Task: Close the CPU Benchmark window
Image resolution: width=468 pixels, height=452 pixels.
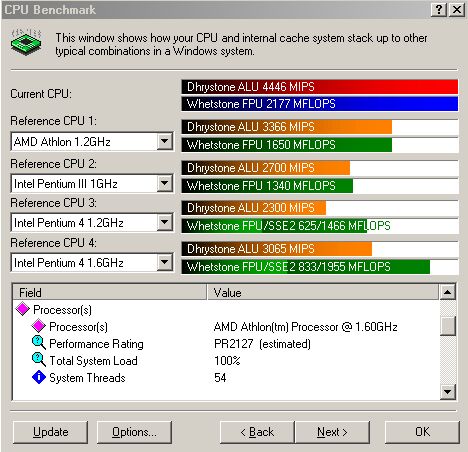Action: coord(457,9)
